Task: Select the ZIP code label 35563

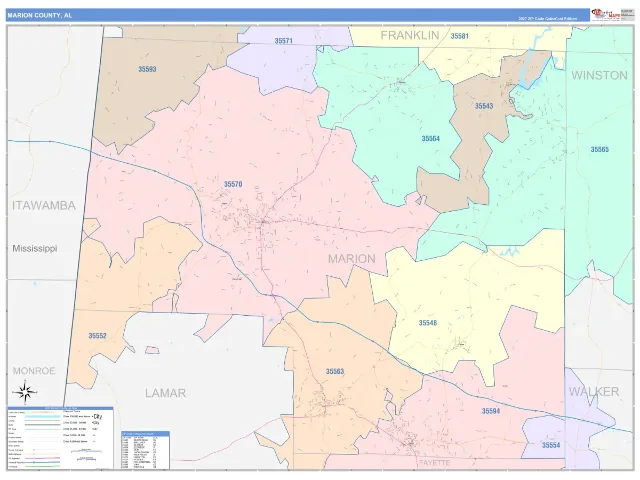Action: point(335,371)
